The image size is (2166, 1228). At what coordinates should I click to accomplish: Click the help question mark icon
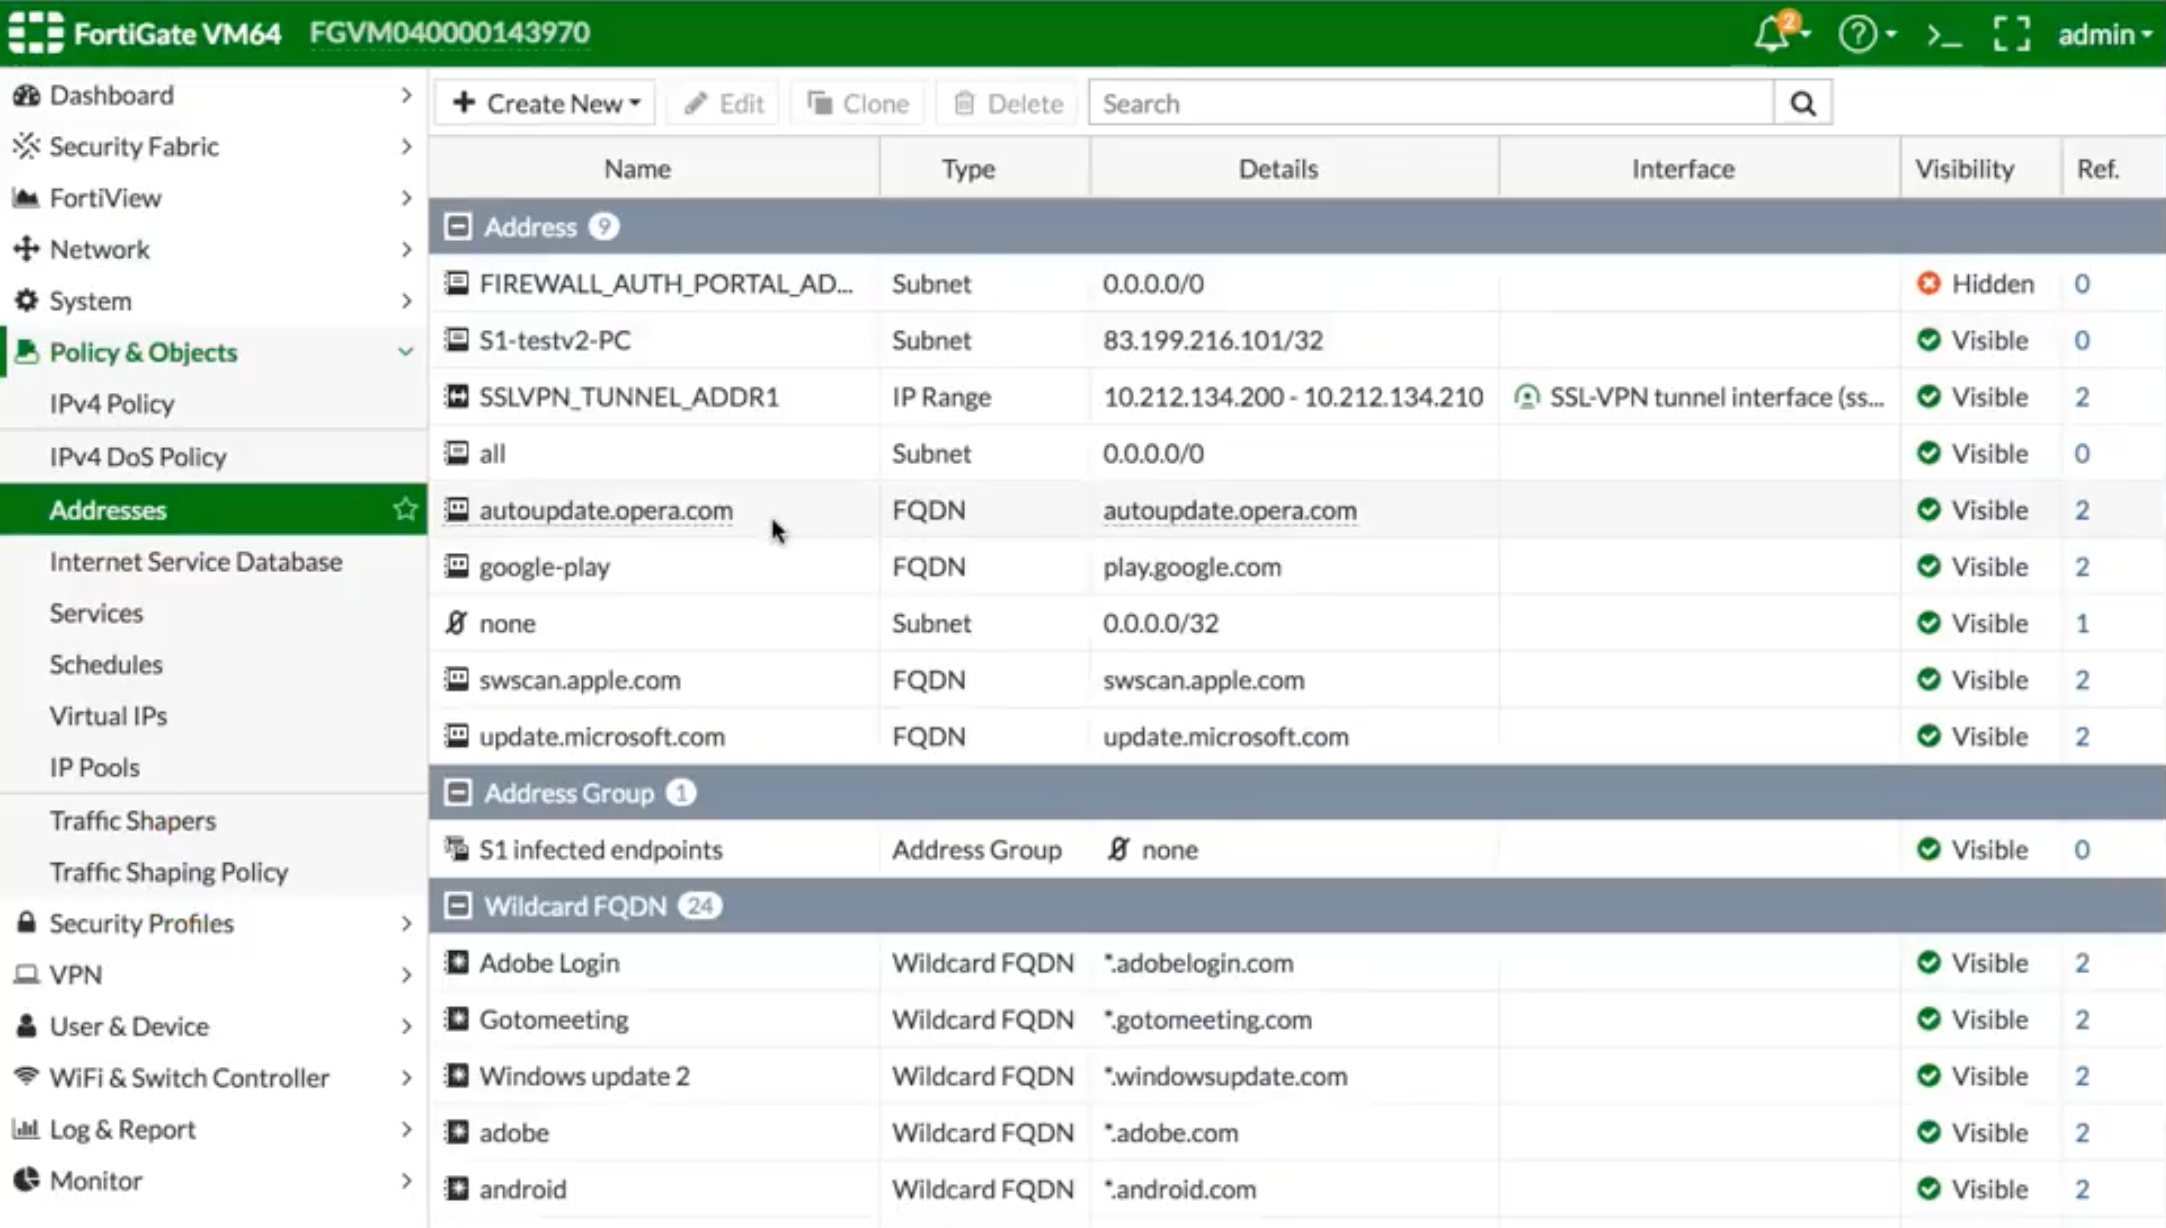[1858, 34]
